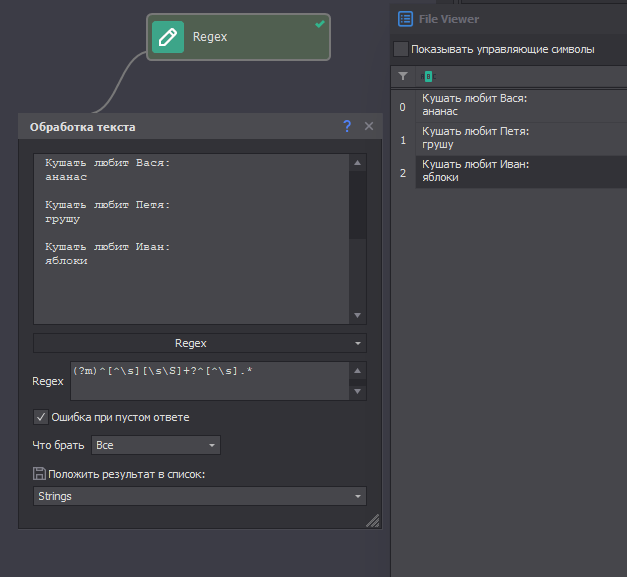Open the Regex action type dropdown
This screenshot has width=627, height=577.
(x=200, y=343)
